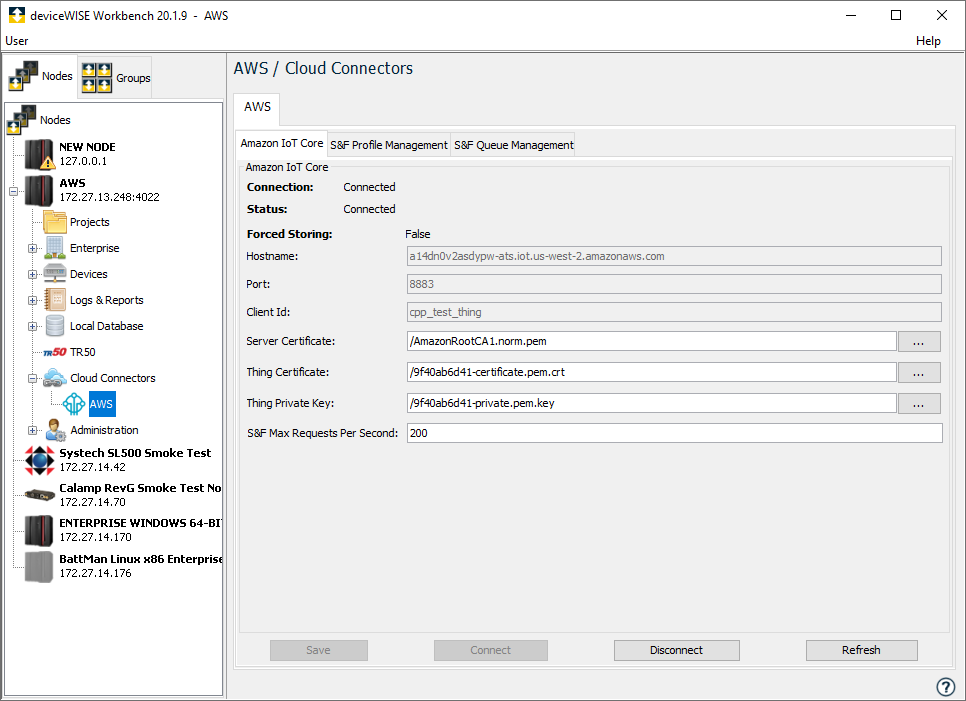Click the Systech SL500 Smoke Test node icon

[39, 460]
